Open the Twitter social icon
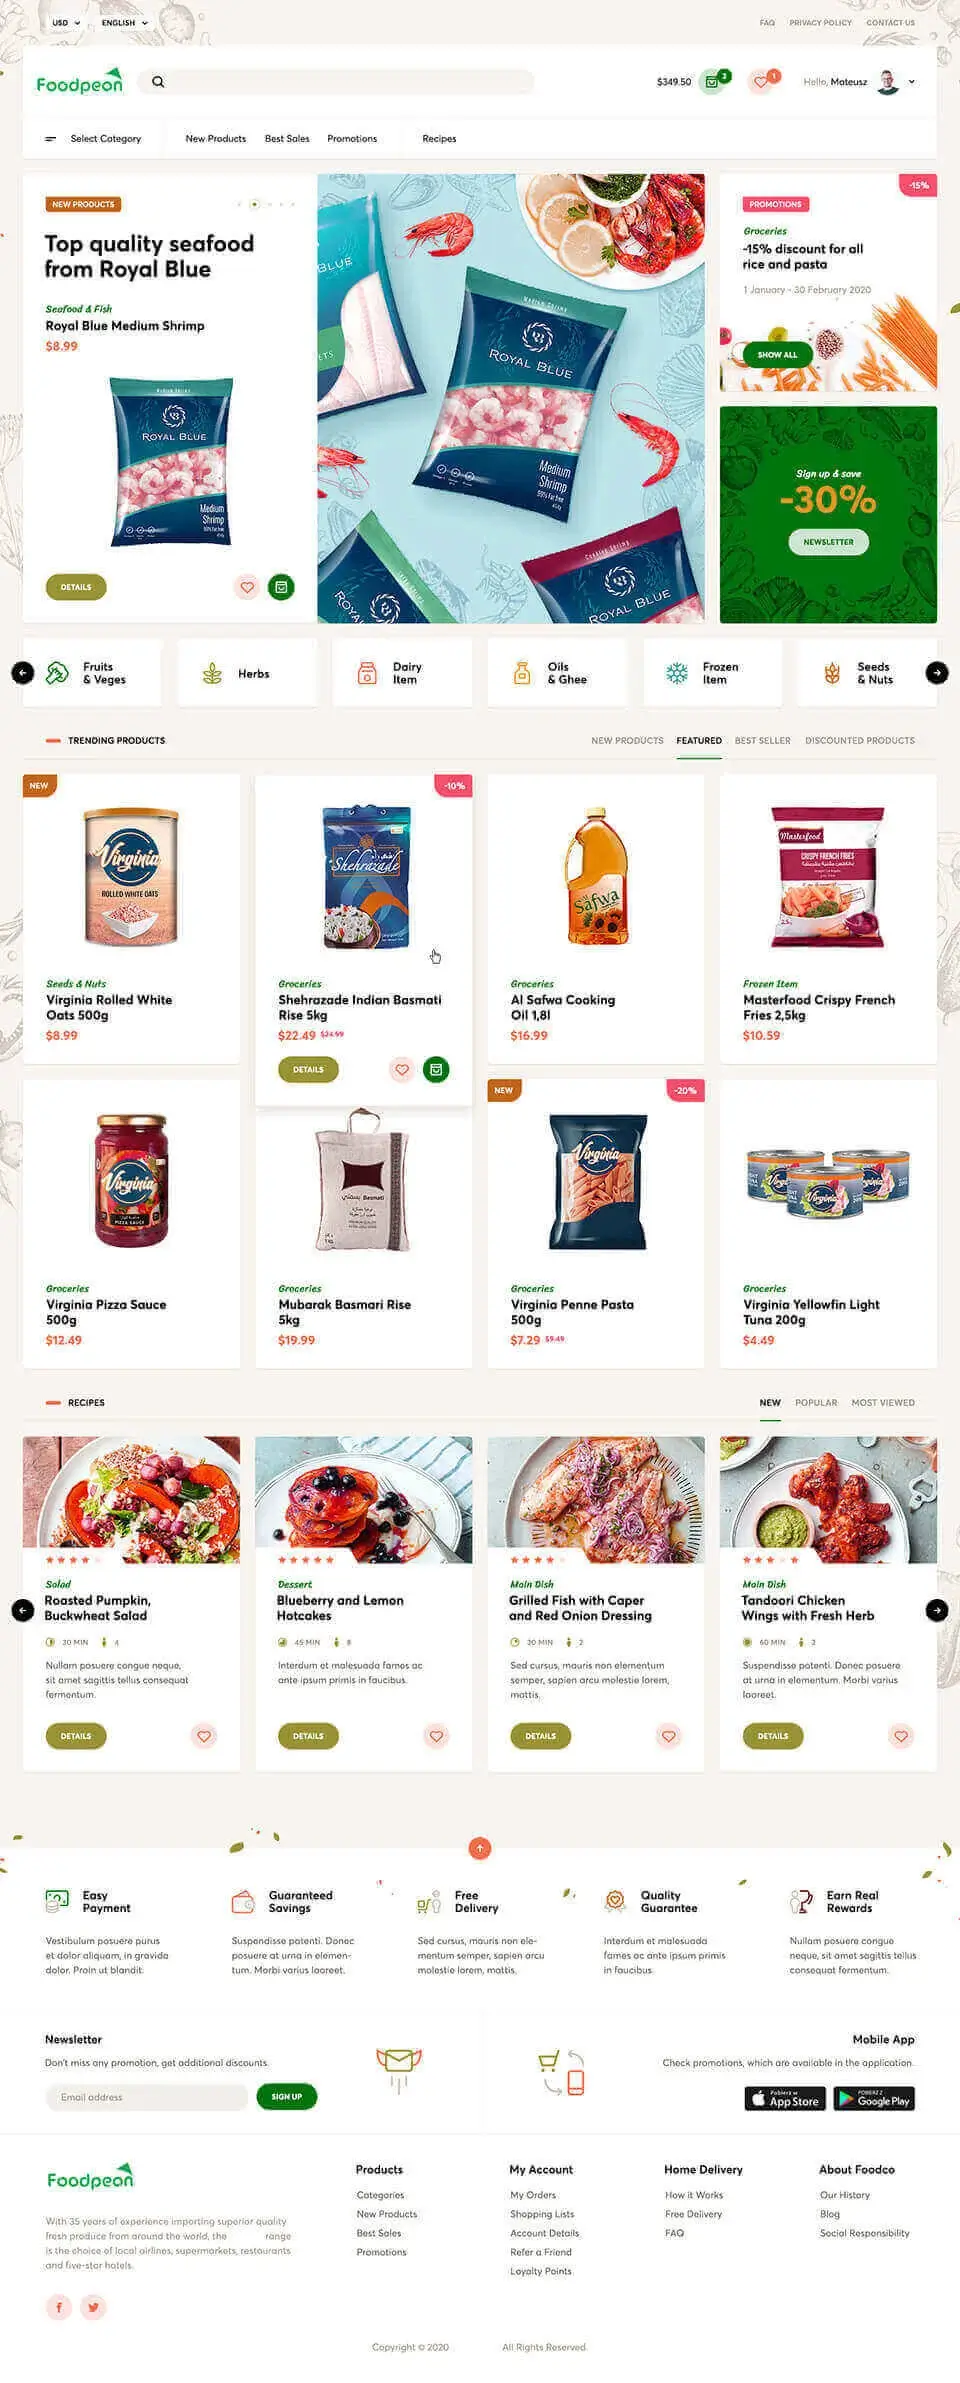960x2383 pixels. (93, 2307)
